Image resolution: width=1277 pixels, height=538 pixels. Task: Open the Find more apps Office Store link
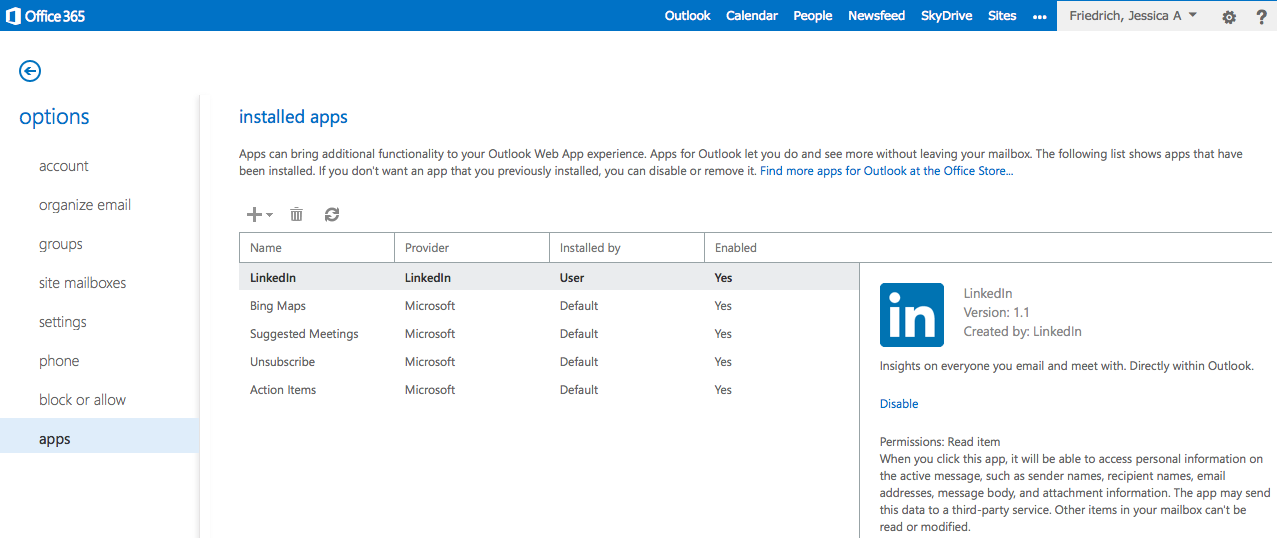886,171
